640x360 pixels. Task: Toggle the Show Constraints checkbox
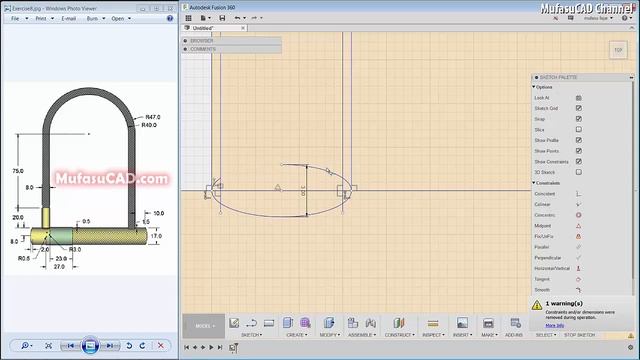coord(578,161)
